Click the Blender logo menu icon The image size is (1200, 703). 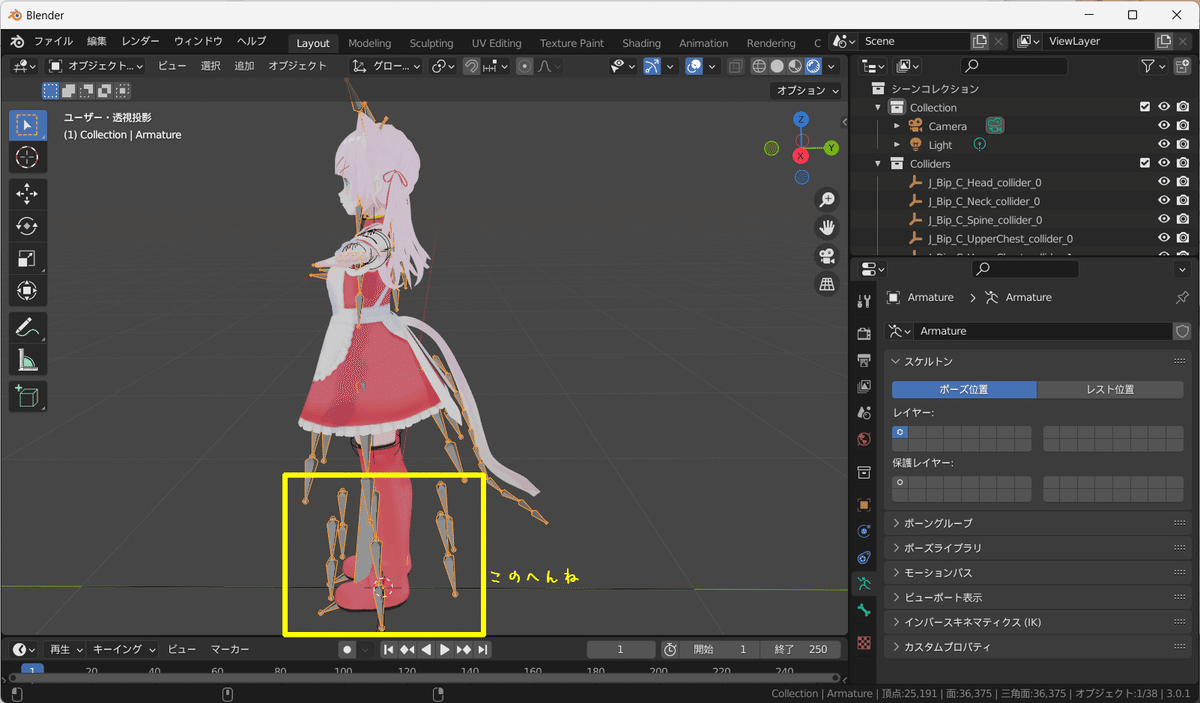coord(17,42)
